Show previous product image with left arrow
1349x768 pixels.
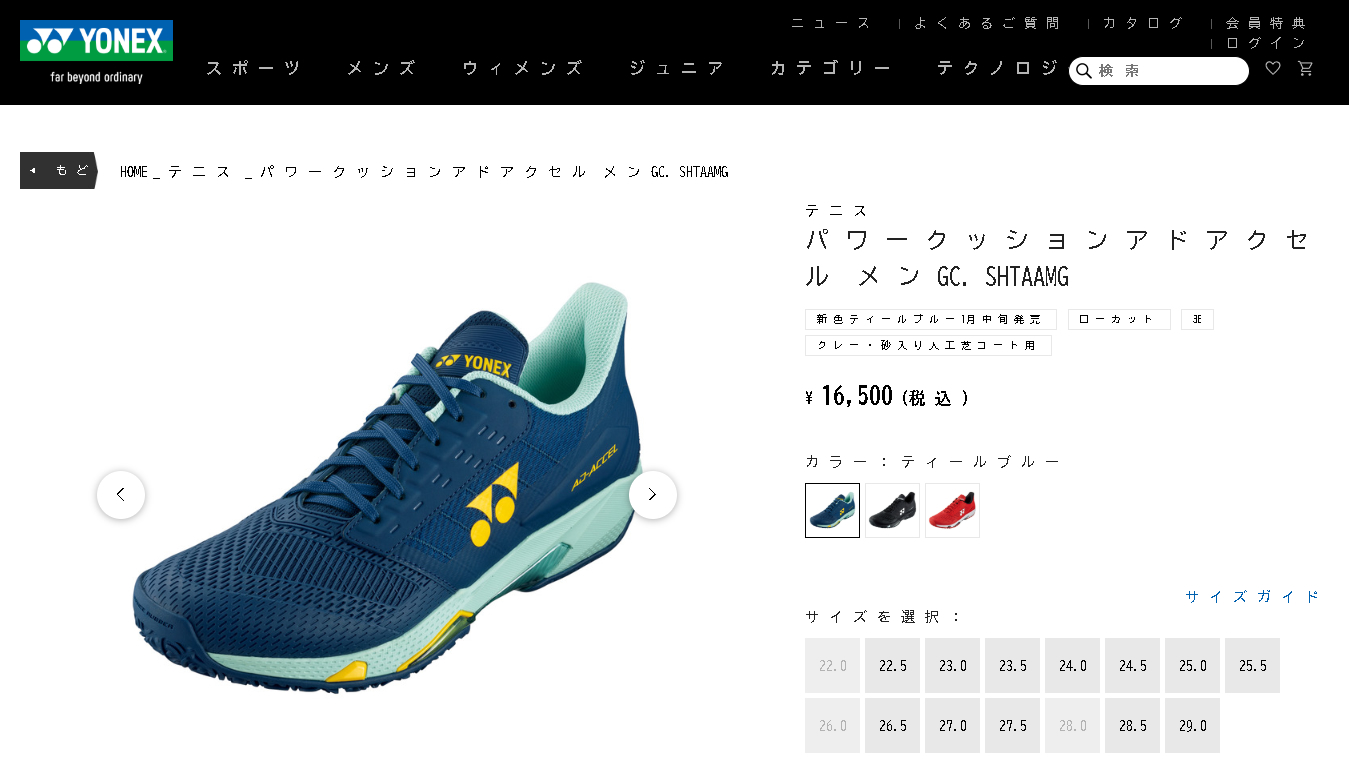[x=121, y=494]
